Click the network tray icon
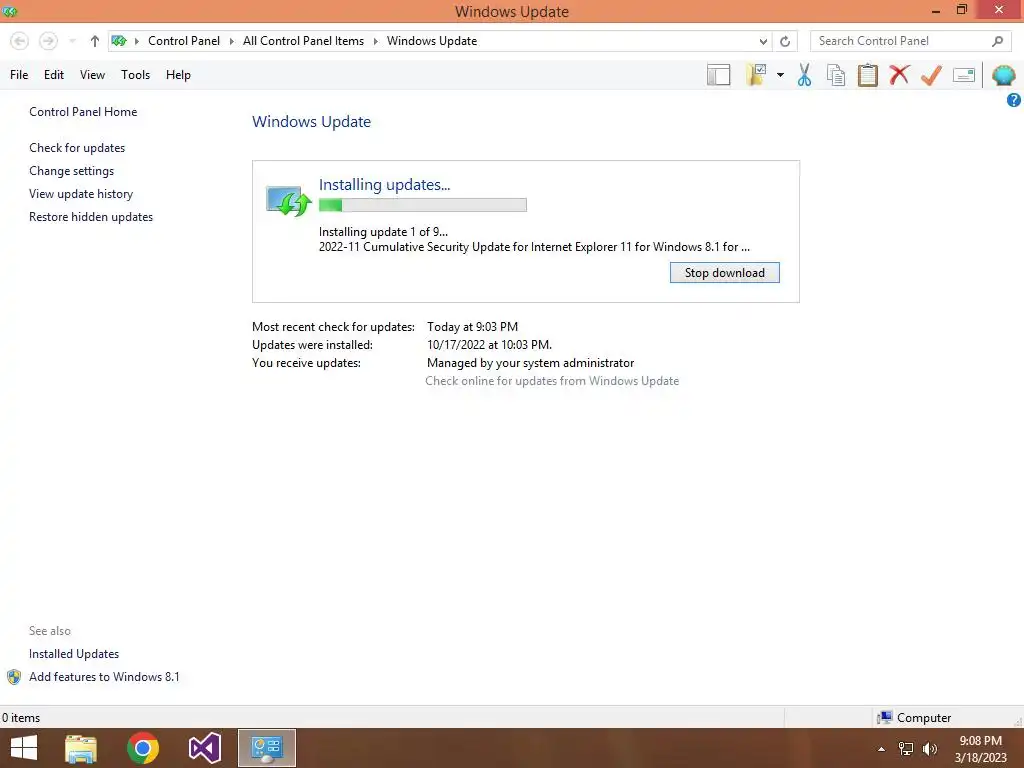The width and height of the screenshot is (1024, 768). (x=906, y=749)
